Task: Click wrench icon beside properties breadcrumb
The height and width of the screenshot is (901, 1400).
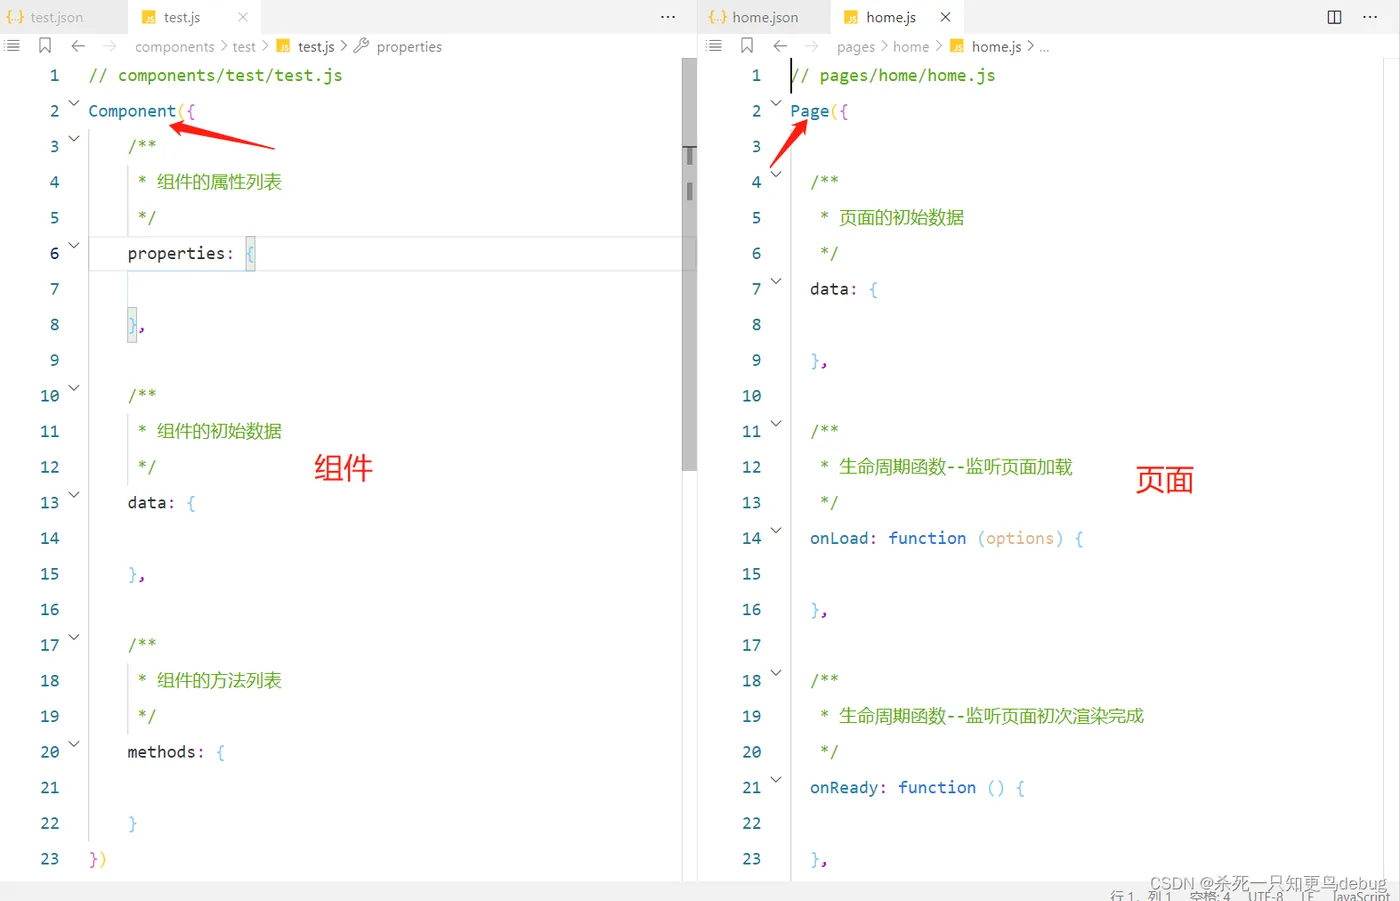Action: [x=361, y=46]
